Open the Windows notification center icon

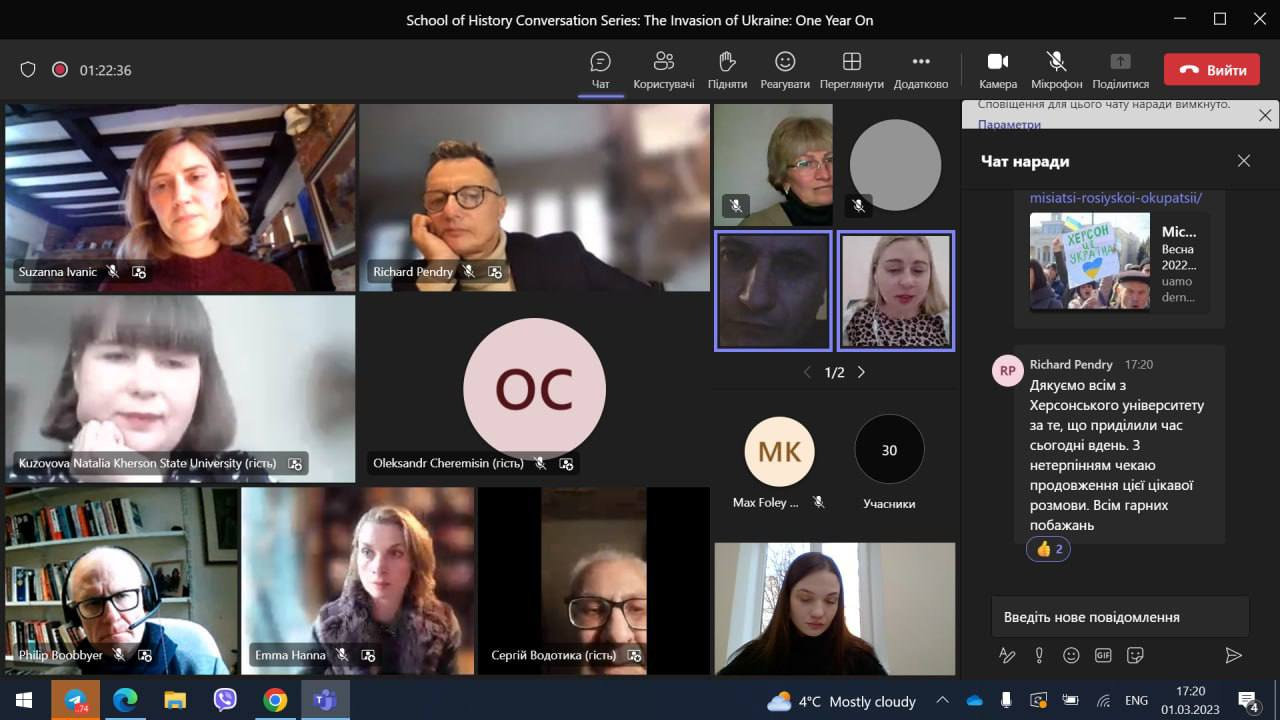[x=1248, y=700]
